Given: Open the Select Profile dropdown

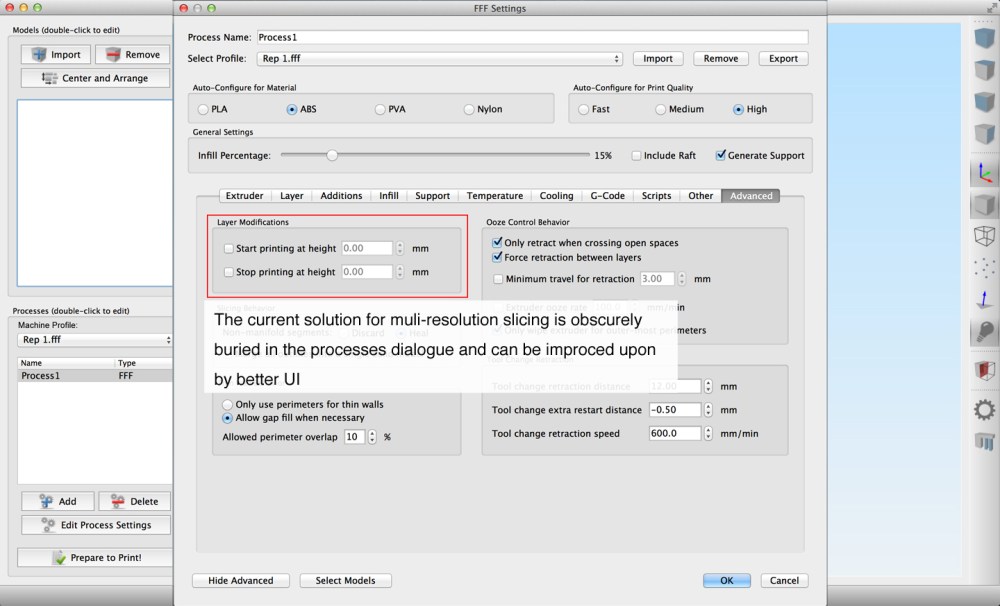Looking at the screenshot, I should point(439,59).
